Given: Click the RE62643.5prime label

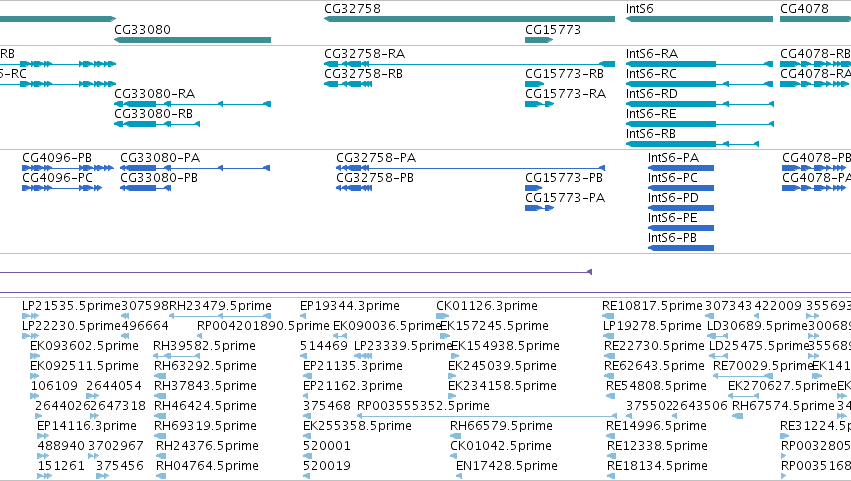Looking at the screenshot, I should 655,366.
